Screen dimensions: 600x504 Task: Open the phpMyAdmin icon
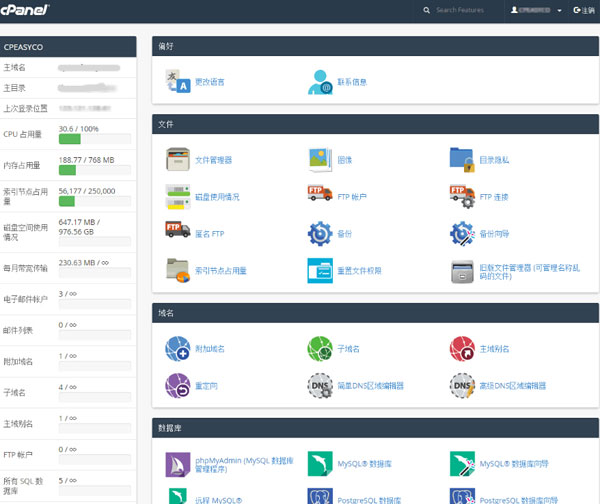click(177, 464)
